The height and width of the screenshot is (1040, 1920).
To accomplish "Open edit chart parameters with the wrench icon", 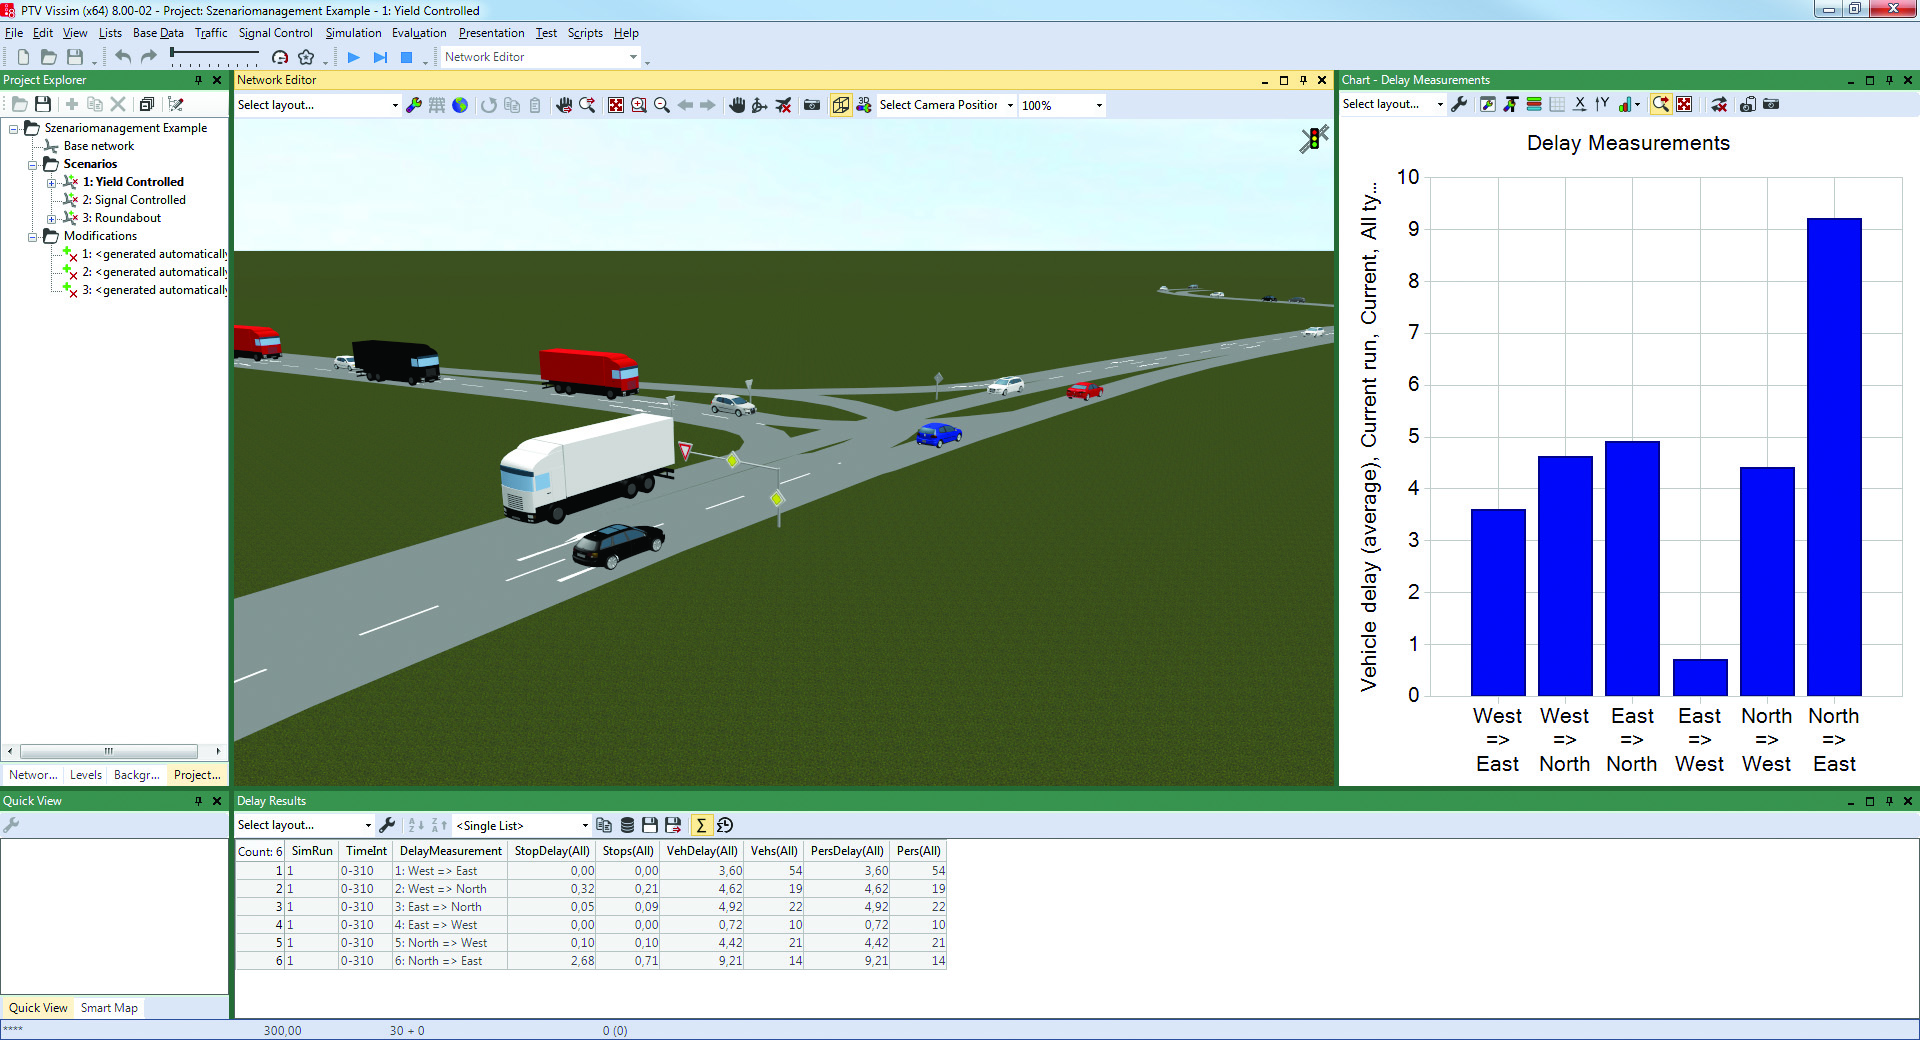I will click(1460, 104).
